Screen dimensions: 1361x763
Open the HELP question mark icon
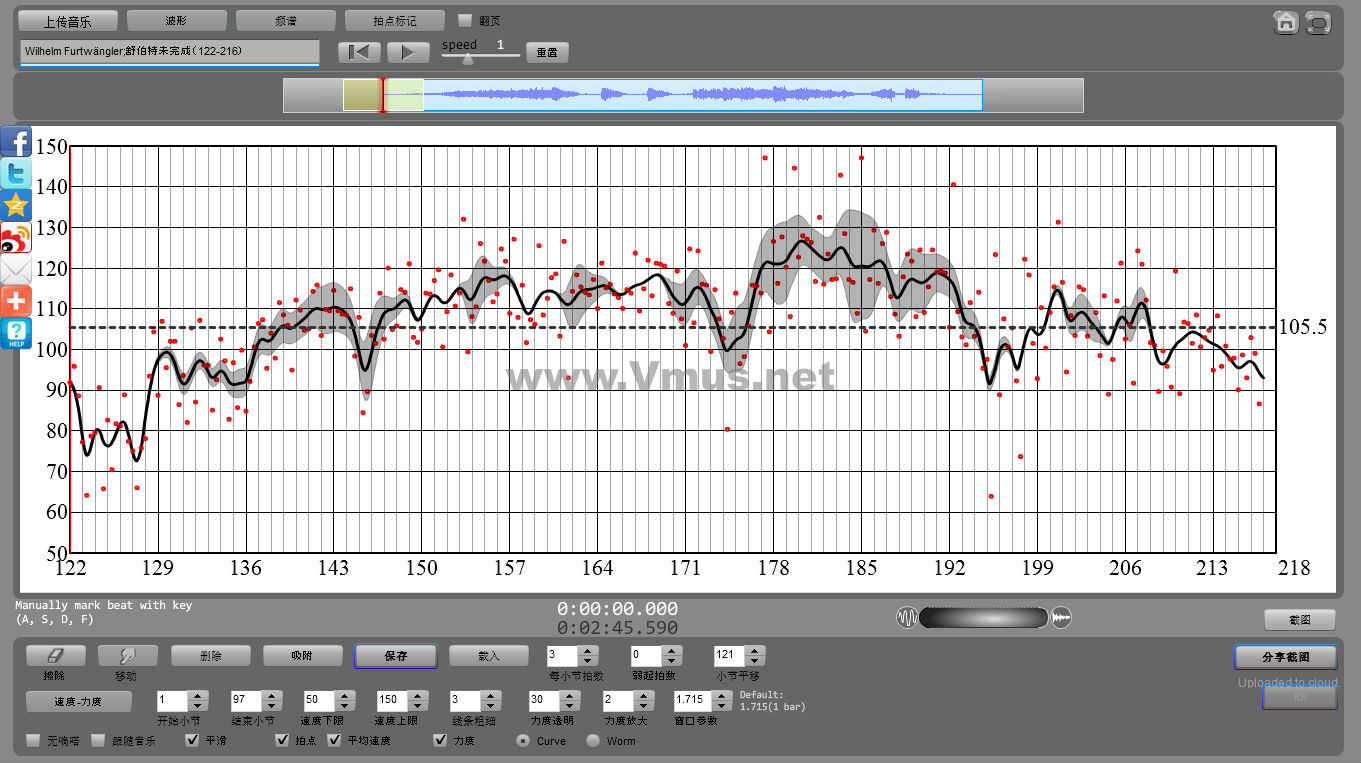click(16, 333)
